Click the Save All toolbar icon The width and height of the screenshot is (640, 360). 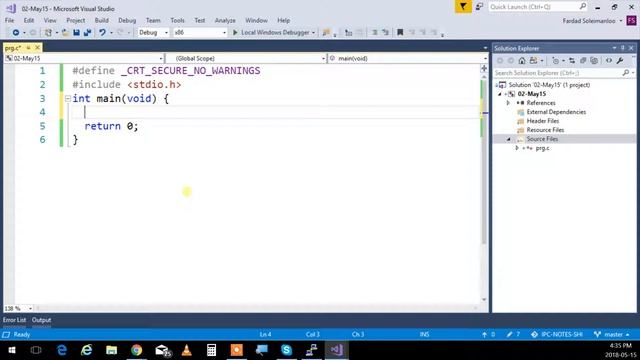click(87, 32)
